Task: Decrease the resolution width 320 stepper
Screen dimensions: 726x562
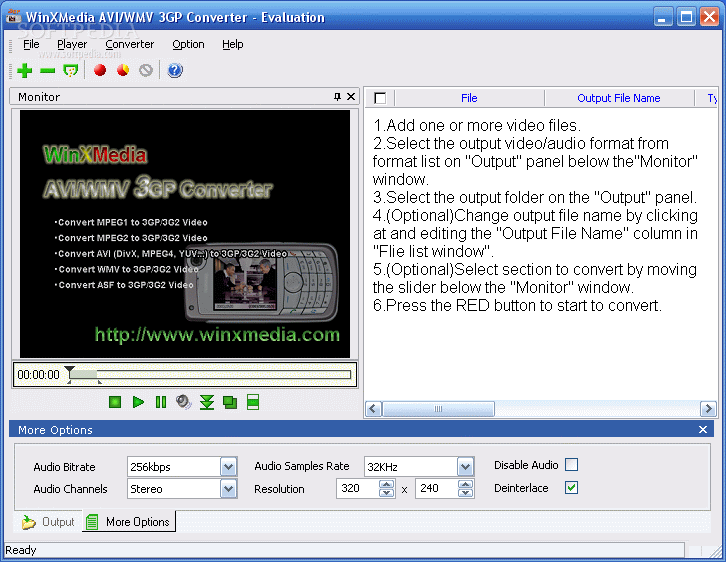Action: coord(387,493)
